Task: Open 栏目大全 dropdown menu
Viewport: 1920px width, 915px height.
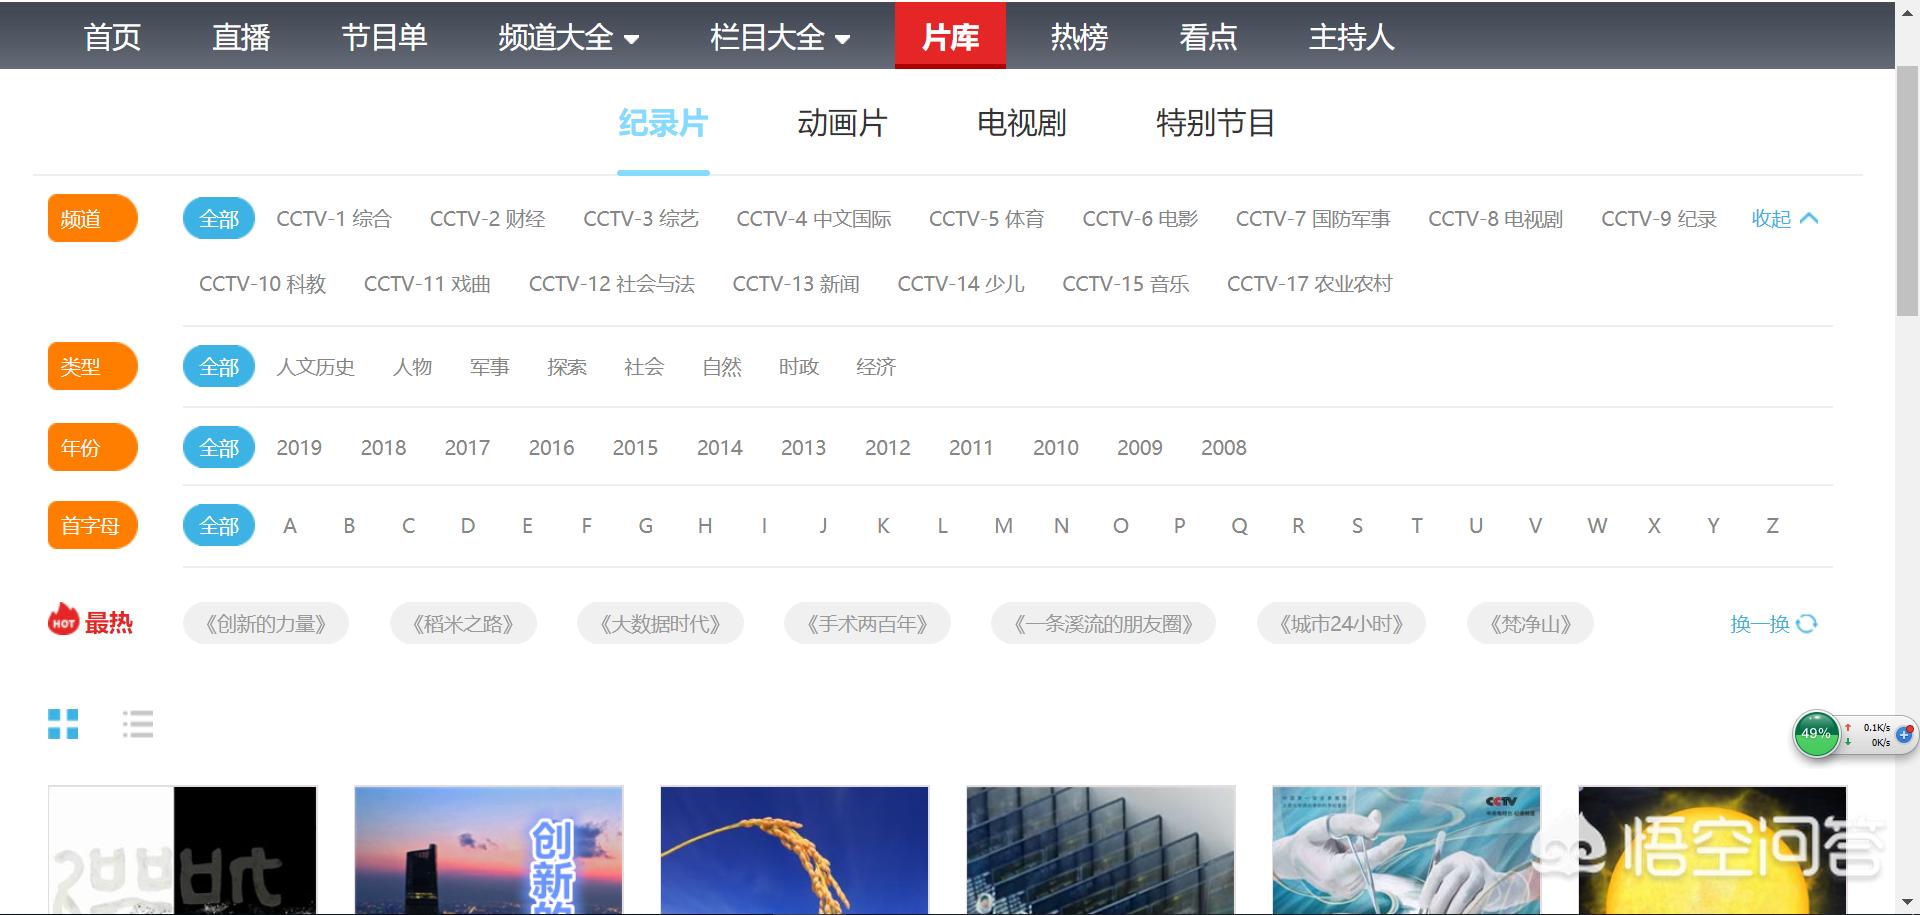Action: 780,37
